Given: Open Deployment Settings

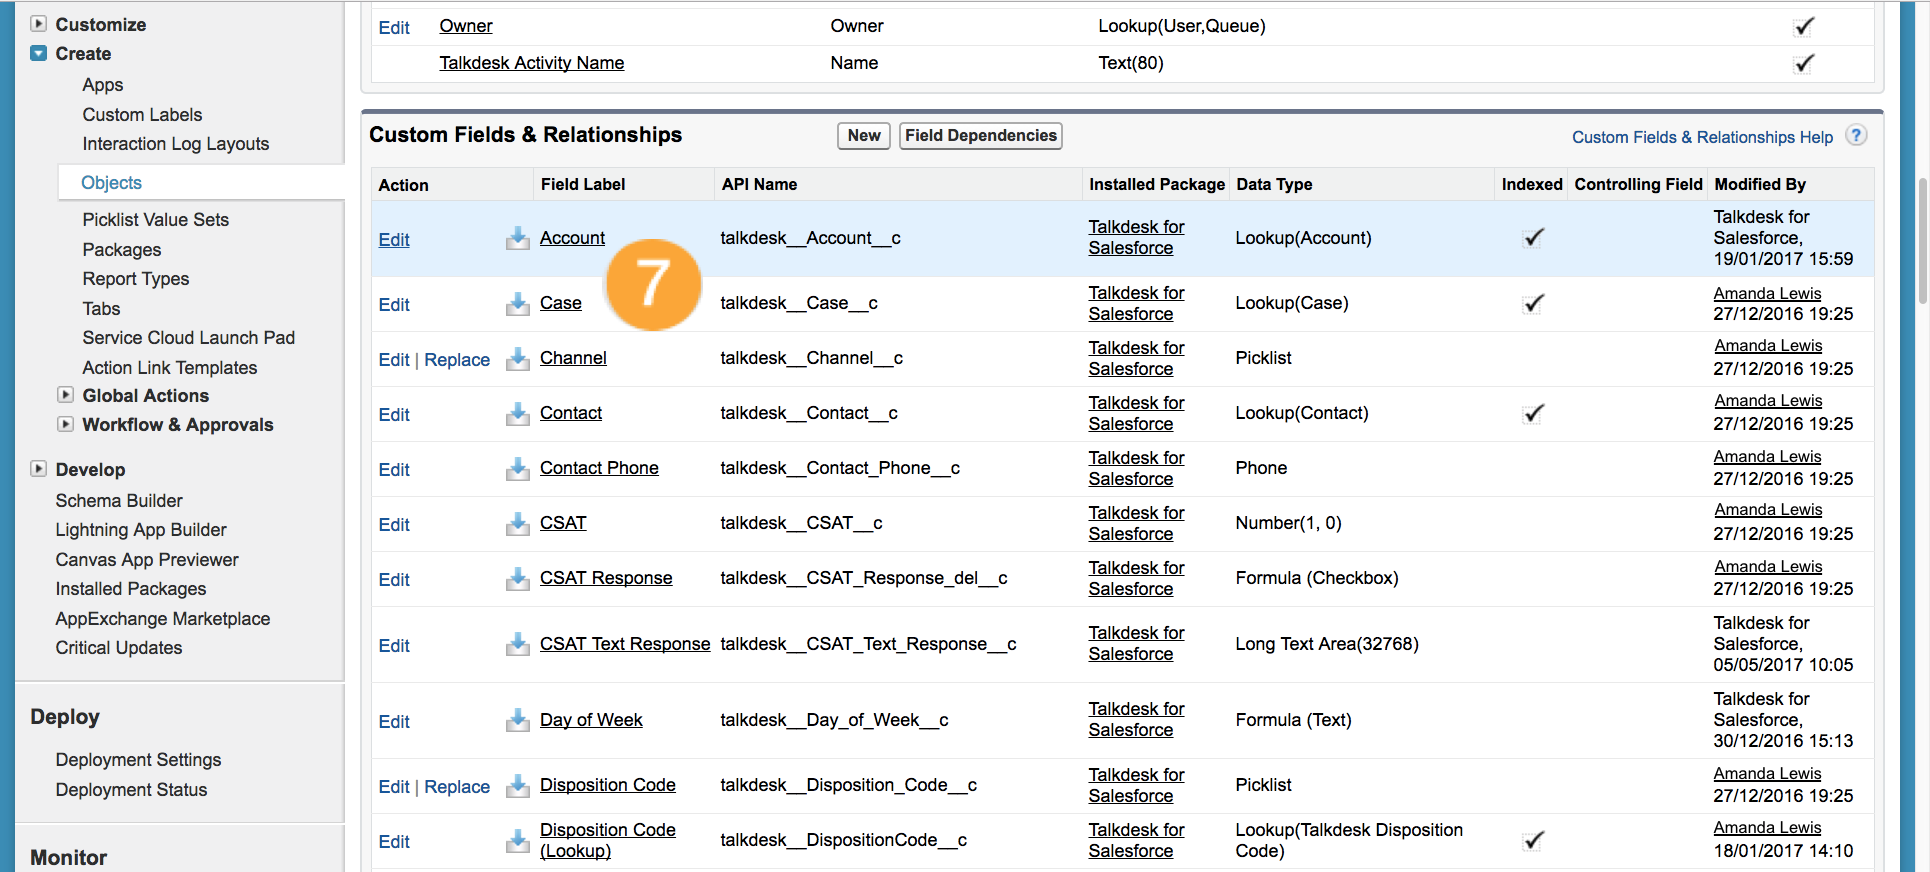Looking at the screenshot, I should click(138, 760).
